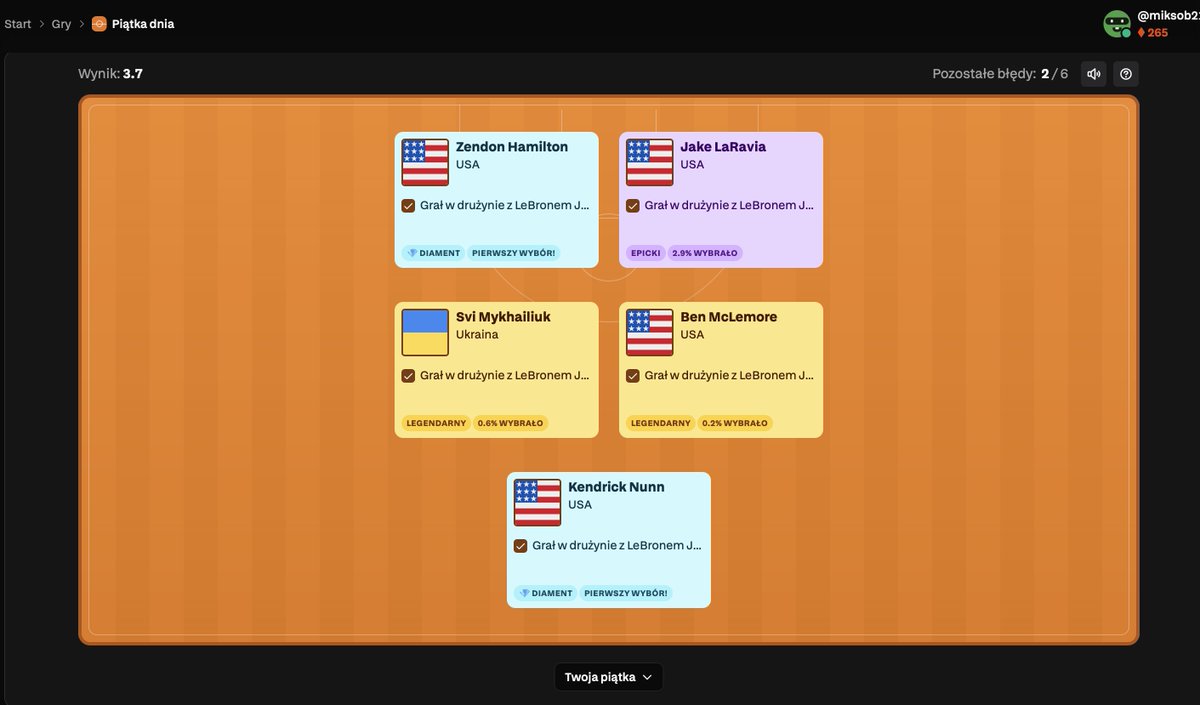Screen dimensions: 1200x705
Task: Click the EPICKI badge on Jake LaRavia's card
Action: point(646,253)
